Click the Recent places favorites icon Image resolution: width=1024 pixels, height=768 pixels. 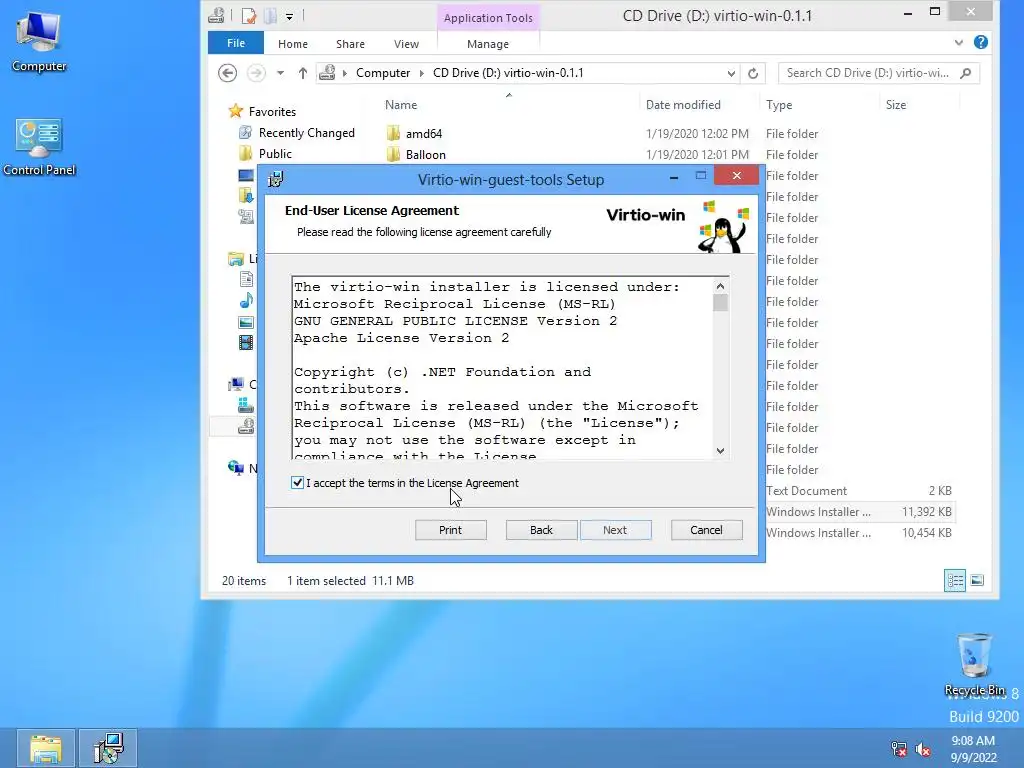coord(246,216)
